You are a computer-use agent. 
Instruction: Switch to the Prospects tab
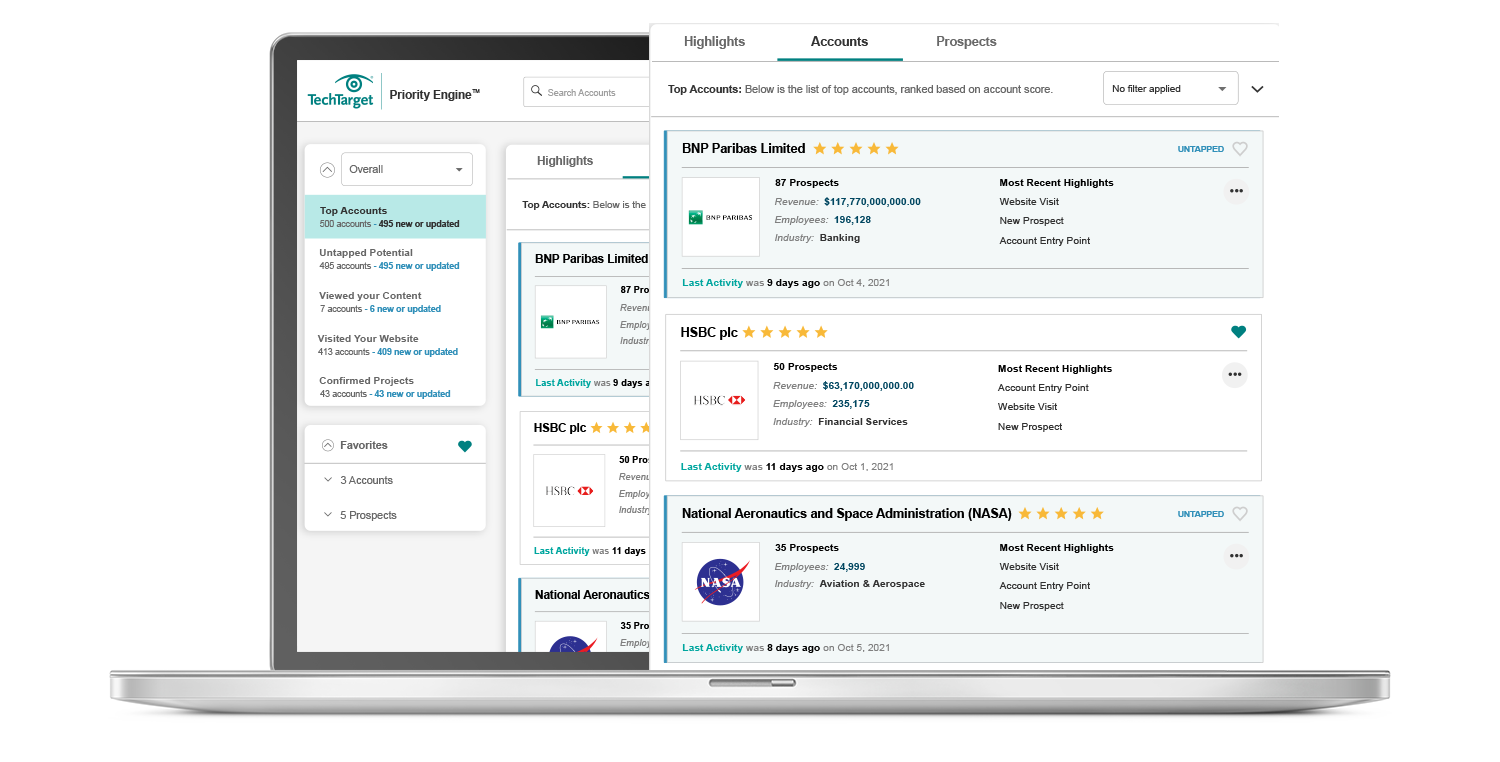coord(966,42)
